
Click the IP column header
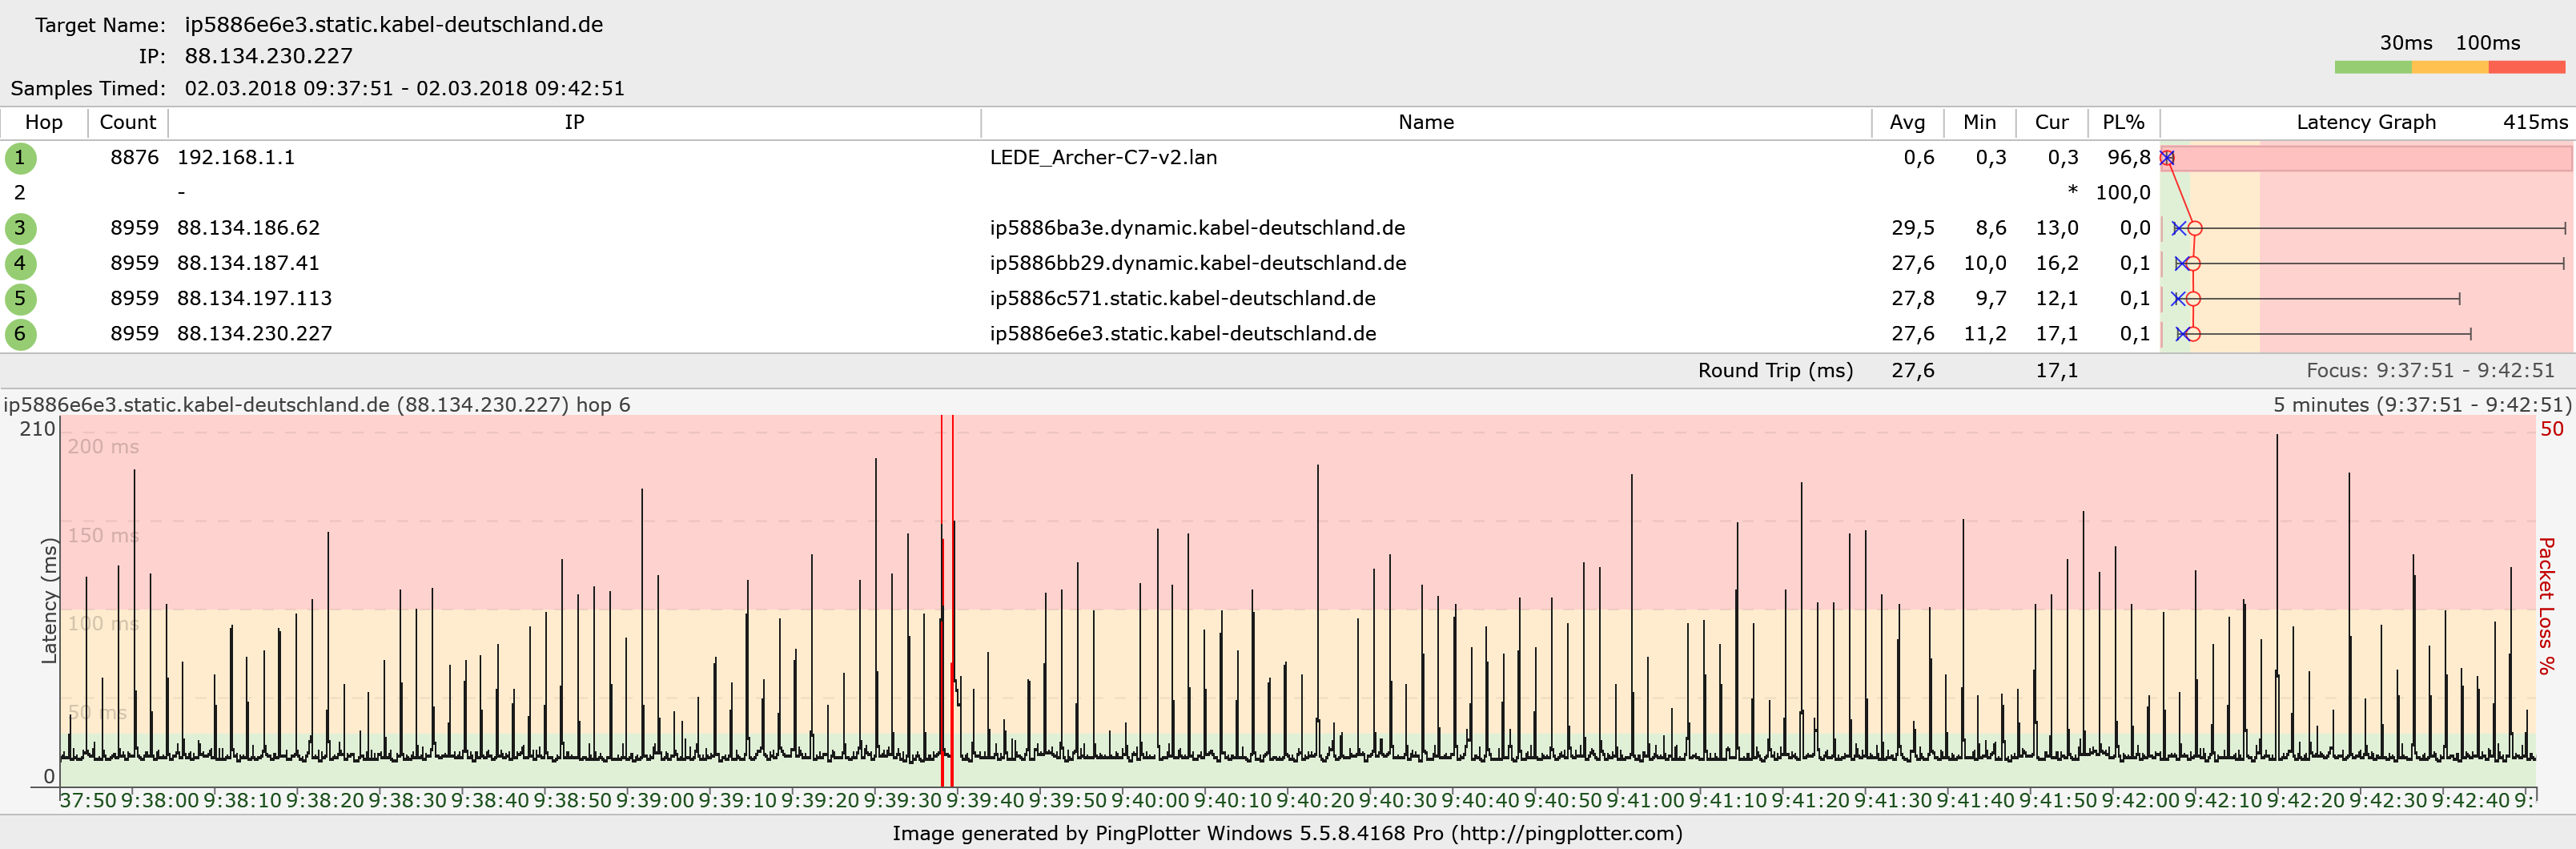[574, 122]
